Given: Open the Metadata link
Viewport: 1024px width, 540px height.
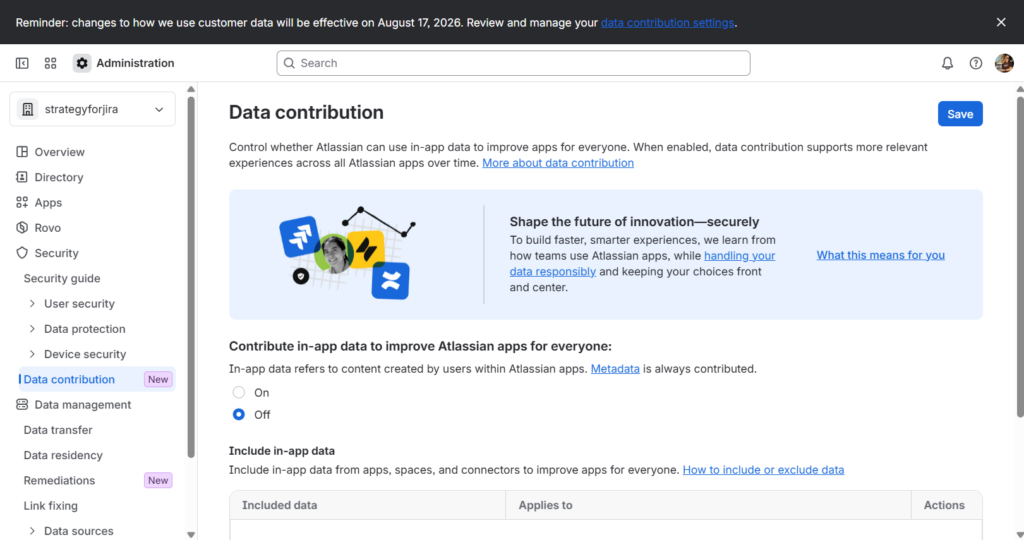Looking at the screenshot, I should point(615,369).
